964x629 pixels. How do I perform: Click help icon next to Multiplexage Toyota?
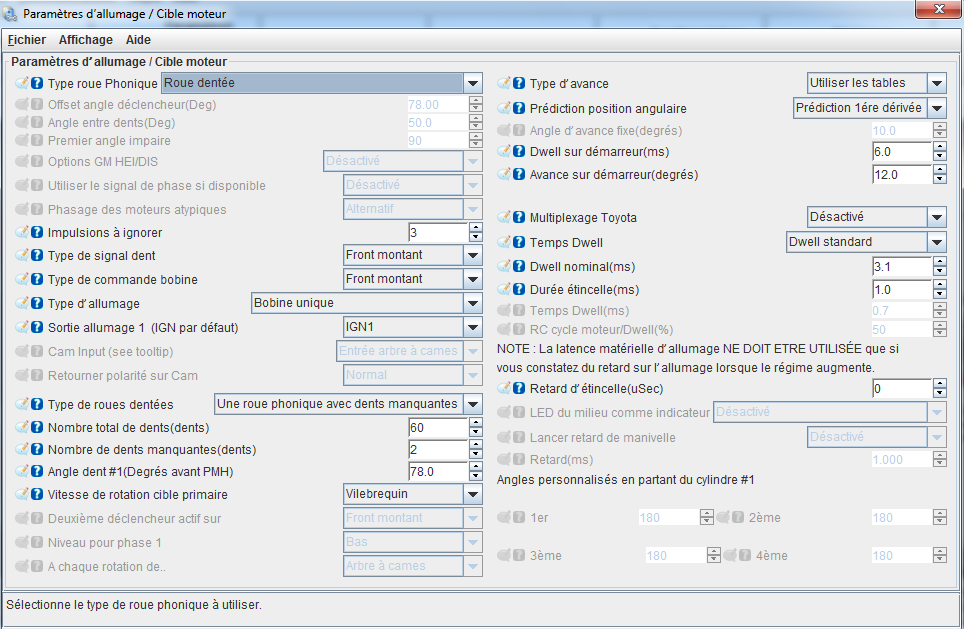[519, 217]
